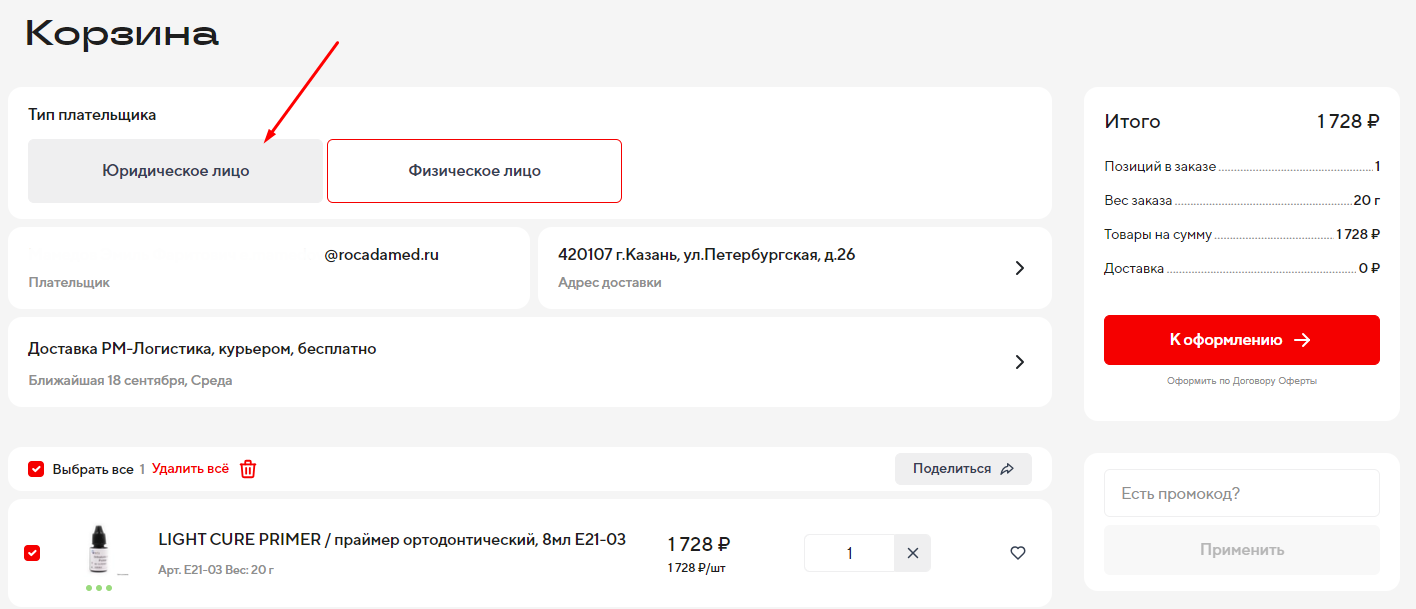Select the Юридическое лицо payer type

coord(175,171)
